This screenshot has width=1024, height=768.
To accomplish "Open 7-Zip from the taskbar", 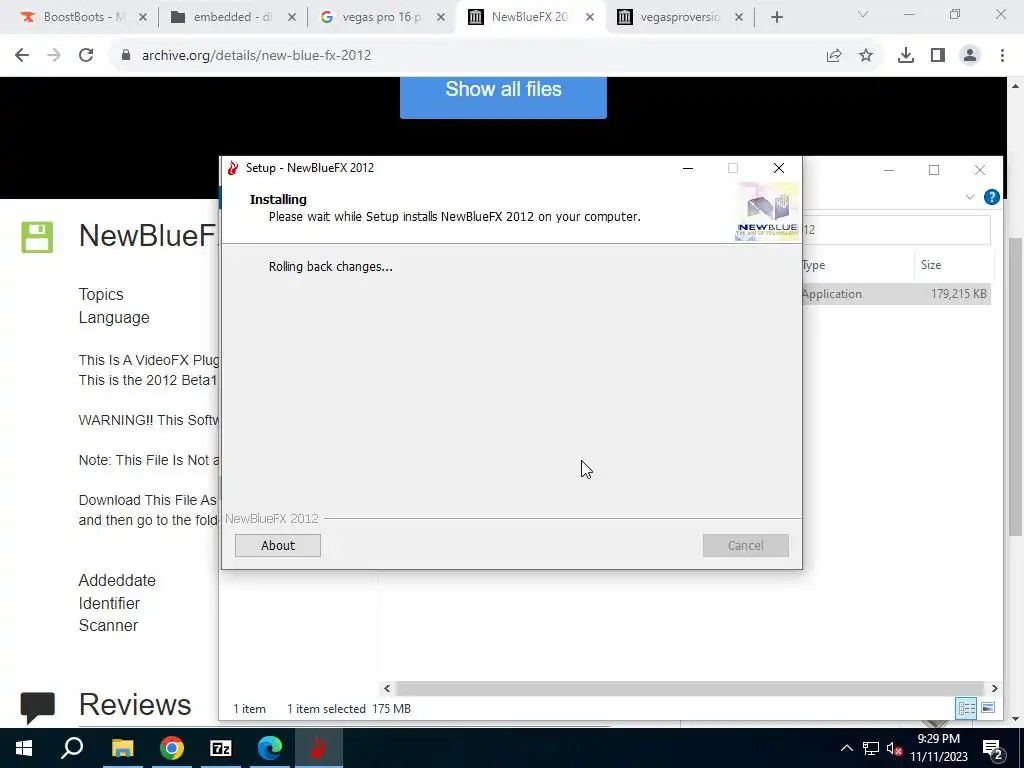I will point(221,748).
